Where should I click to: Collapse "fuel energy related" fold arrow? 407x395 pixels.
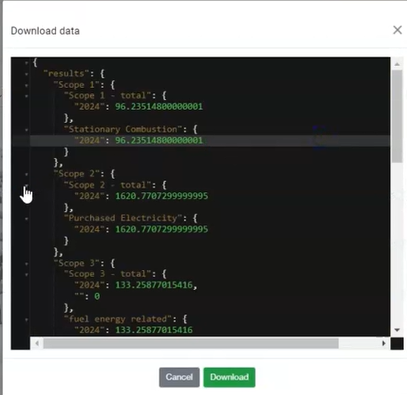(26, 319)
